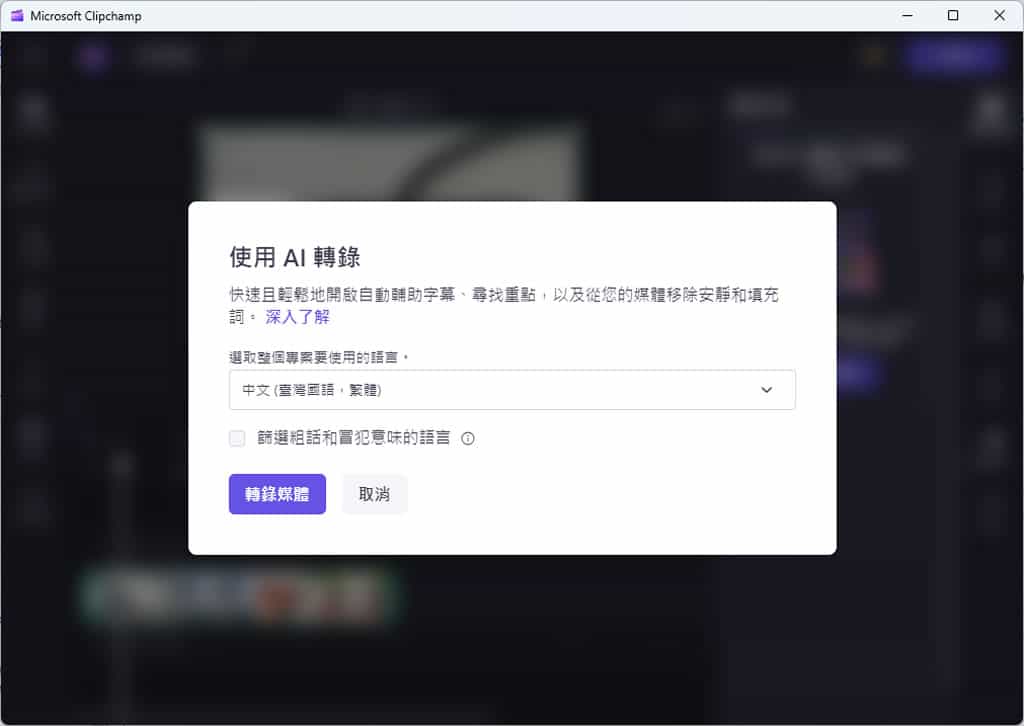Click the Microsoft Clipchamp title text
This screenshot has height=726, width=1024.
[86, 16]
